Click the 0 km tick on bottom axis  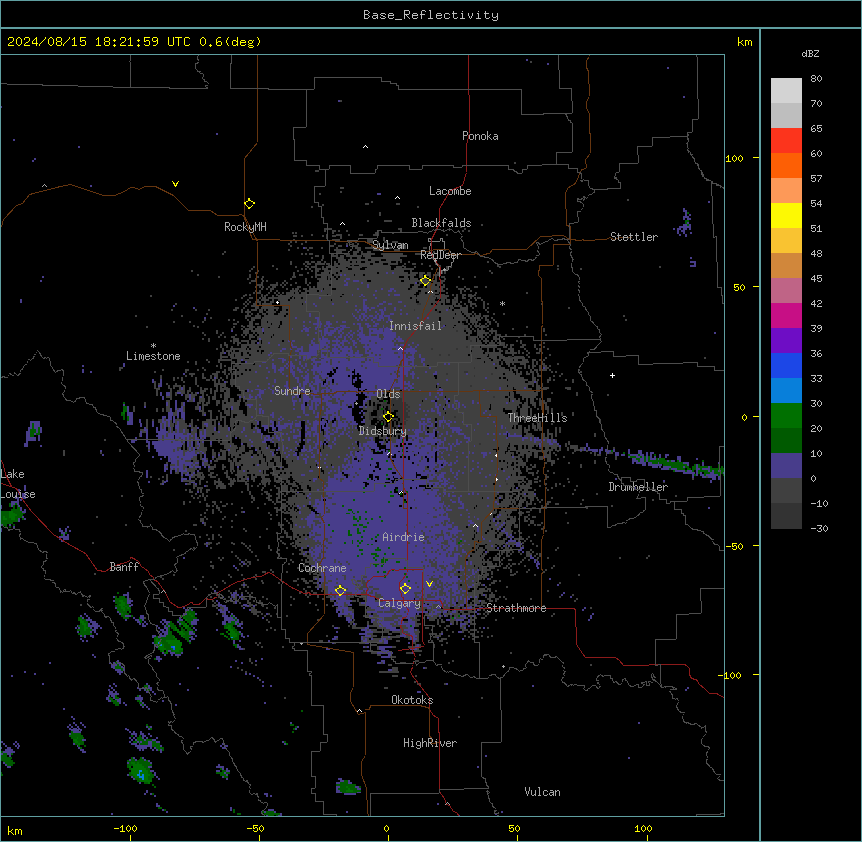(386, 828)
